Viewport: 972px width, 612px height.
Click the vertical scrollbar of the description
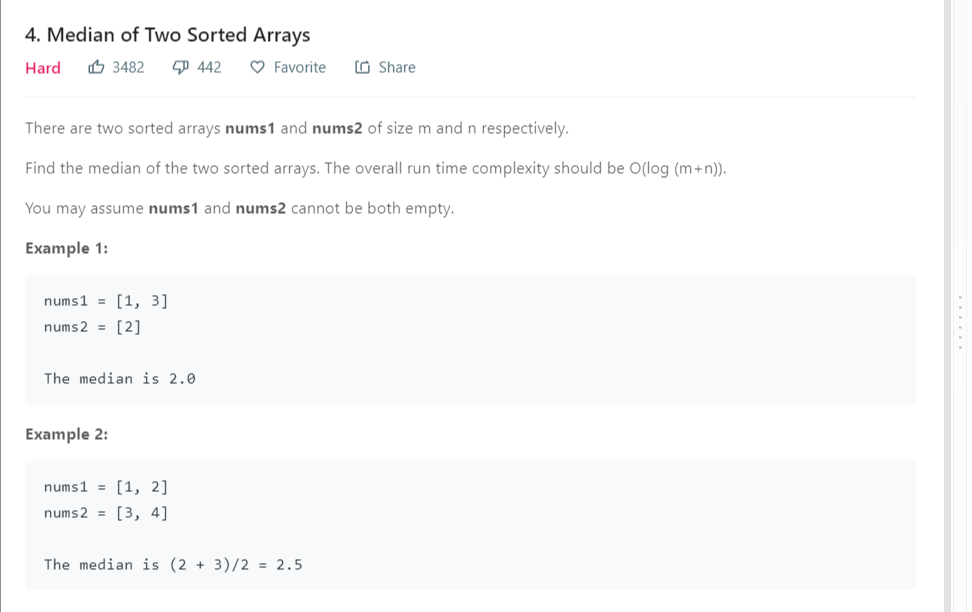(x=948, y=300)
